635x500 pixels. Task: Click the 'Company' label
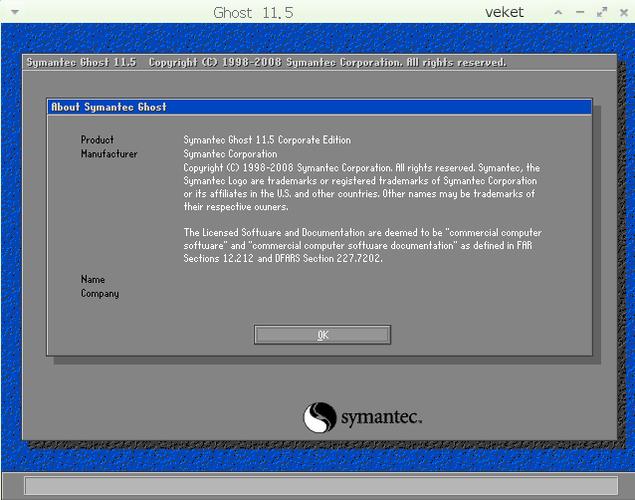[100, 294]
